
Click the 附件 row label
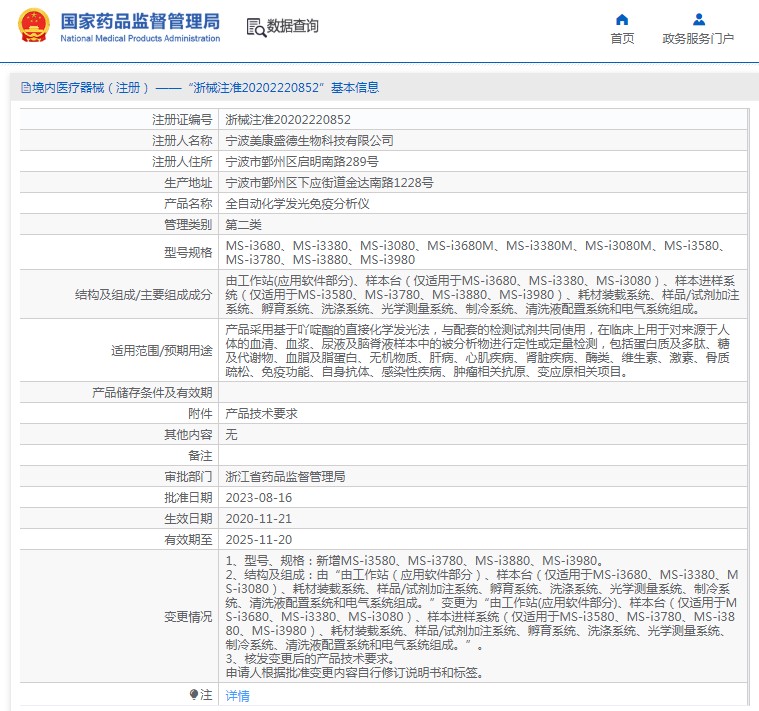(200, 413)
